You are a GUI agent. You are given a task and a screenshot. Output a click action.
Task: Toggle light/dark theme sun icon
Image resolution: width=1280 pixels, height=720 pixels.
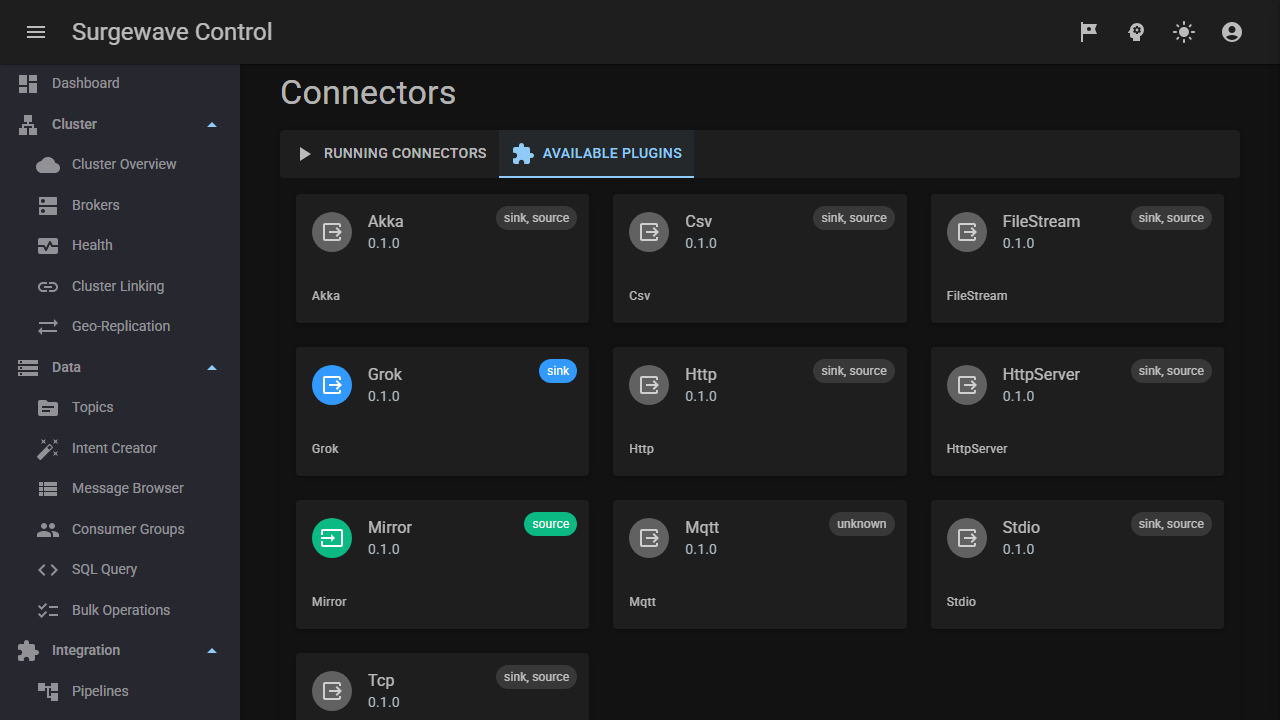[1184, 32]
